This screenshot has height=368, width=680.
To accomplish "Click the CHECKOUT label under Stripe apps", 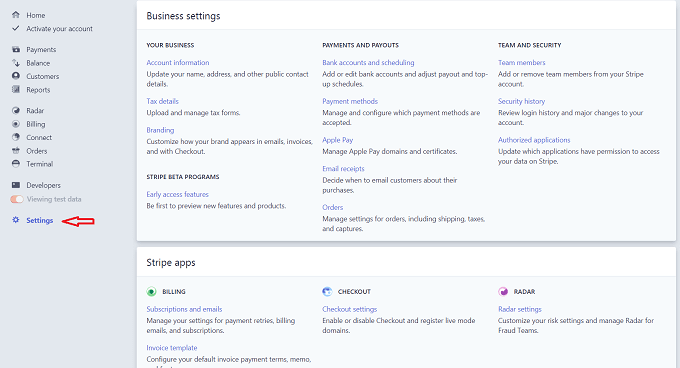I will [x=354, y=292].
